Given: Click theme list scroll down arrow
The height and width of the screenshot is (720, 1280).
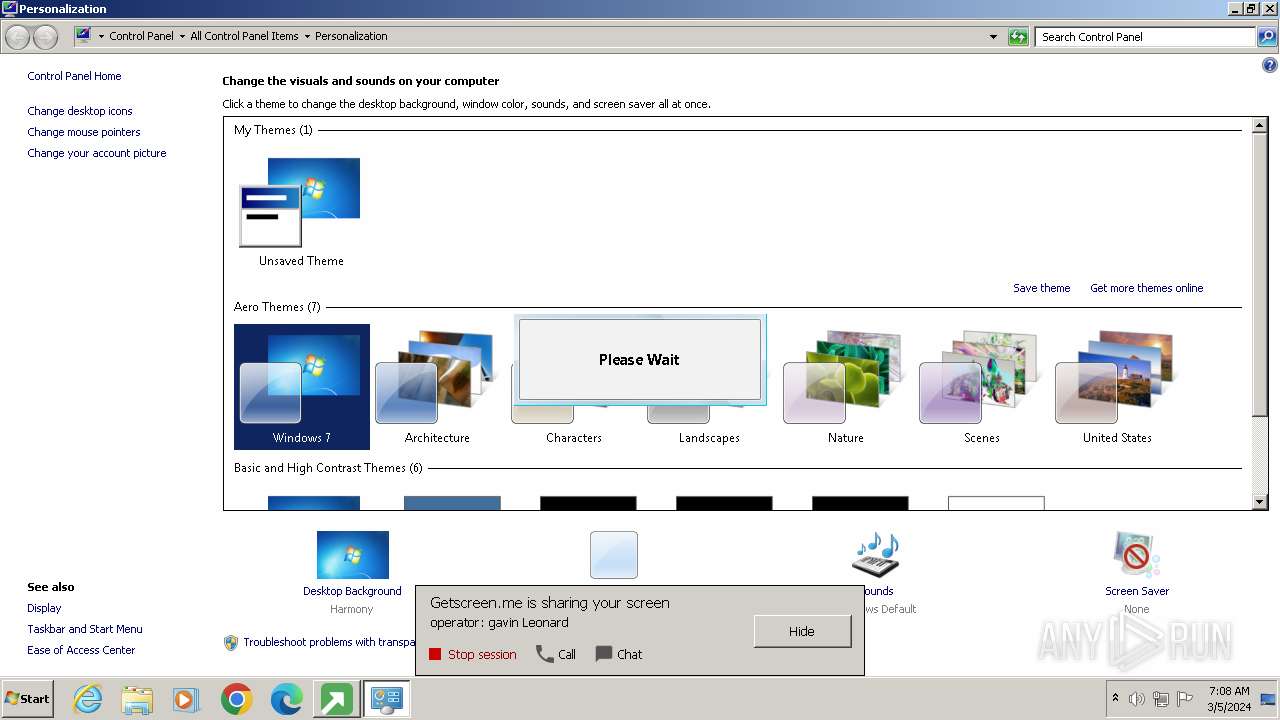Looking at the screenshot, I should point(1260,502).
